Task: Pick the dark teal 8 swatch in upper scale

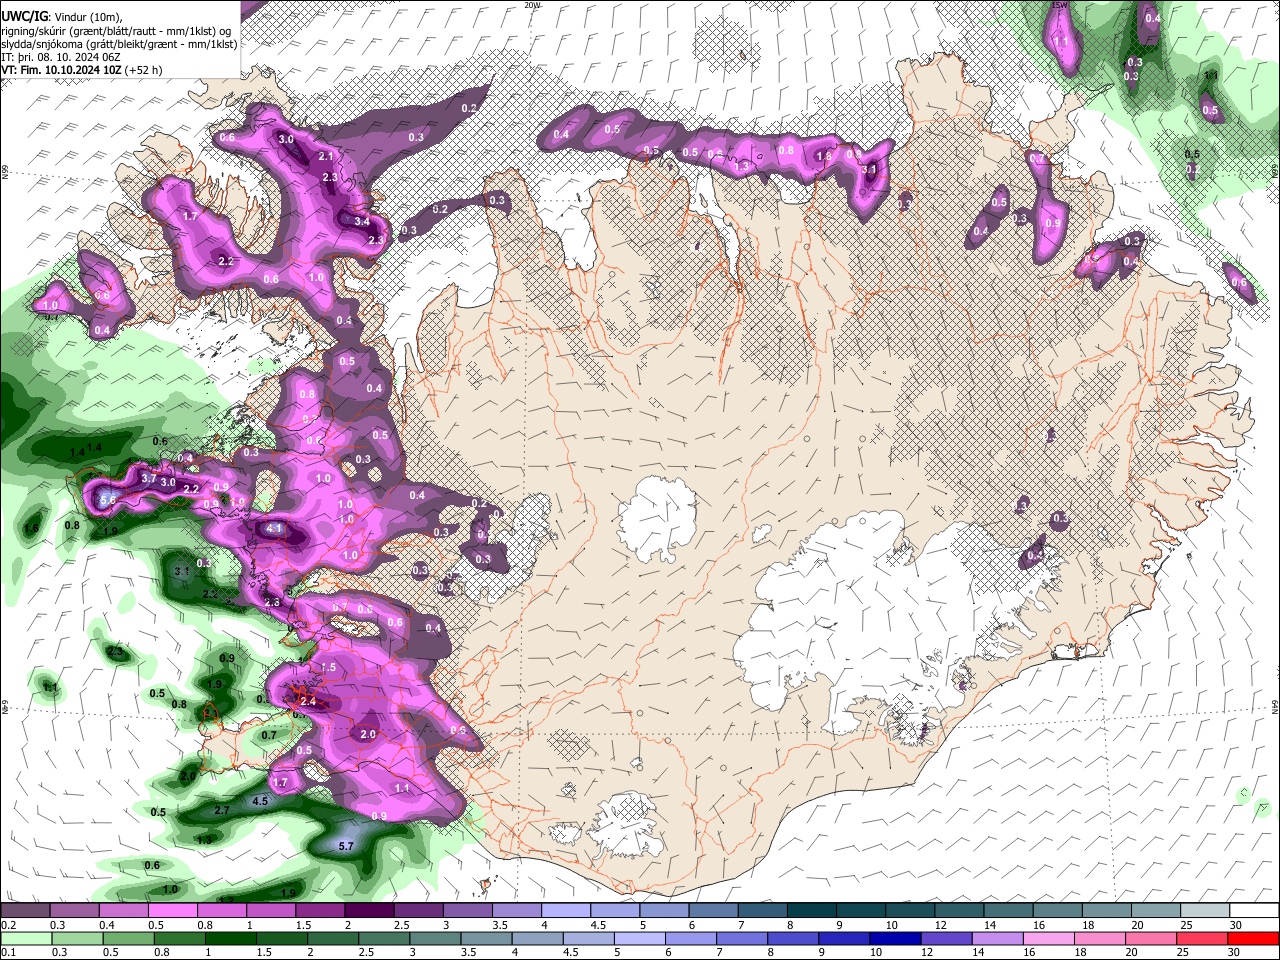Action: pyautogui.click(x=812, y=911)
